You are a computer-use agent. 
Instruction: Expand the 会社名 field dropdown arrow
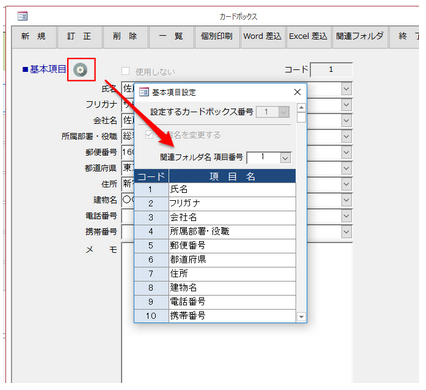[347, 121]
